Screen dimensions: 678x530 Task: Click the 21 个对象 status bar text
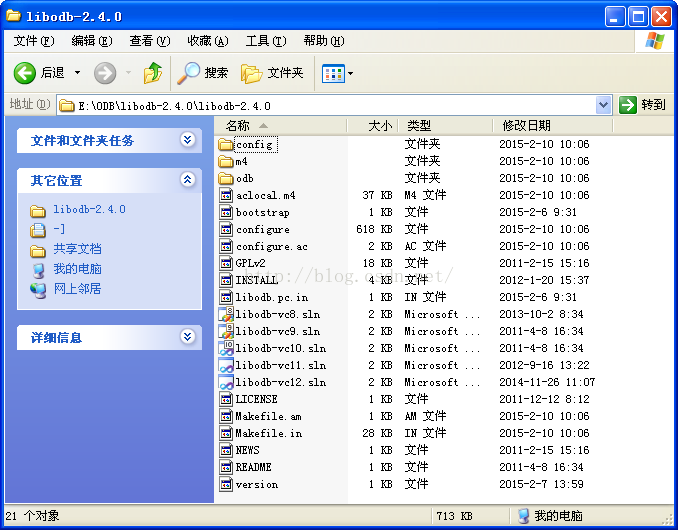[x=32, y=516]
